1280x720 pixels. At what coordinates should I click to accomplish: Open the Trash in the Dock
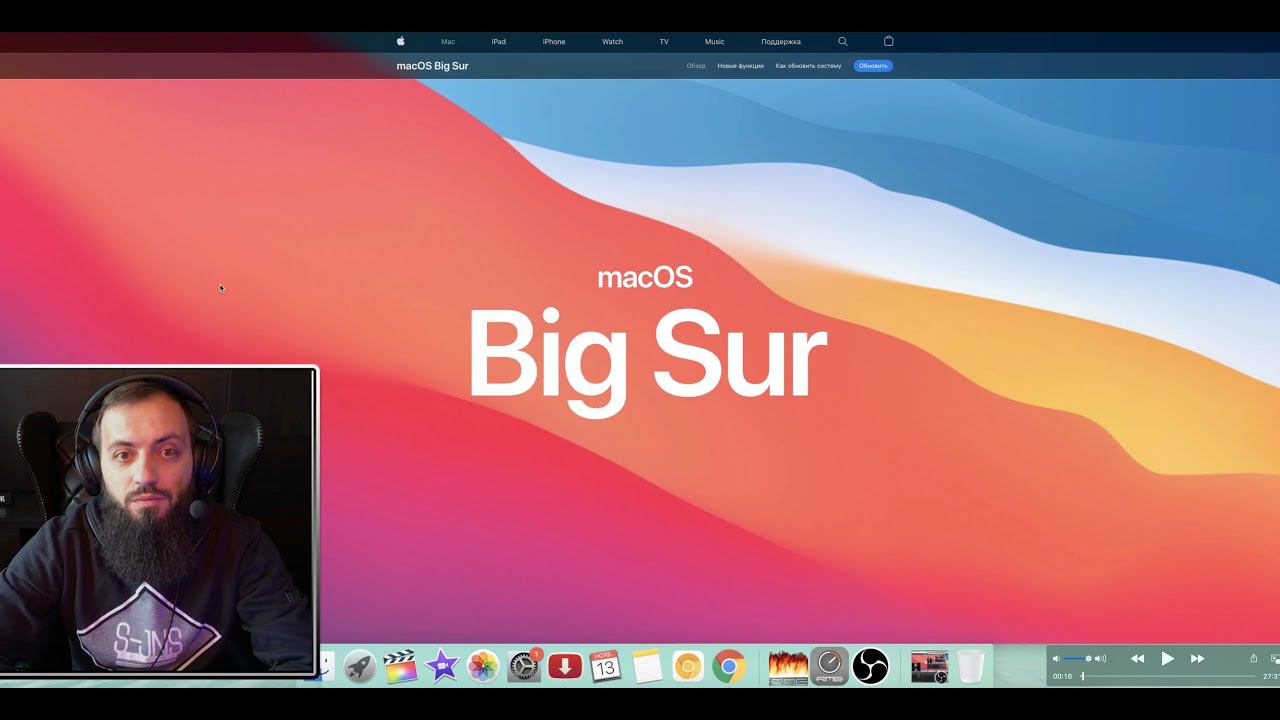[x=970, y=666]
